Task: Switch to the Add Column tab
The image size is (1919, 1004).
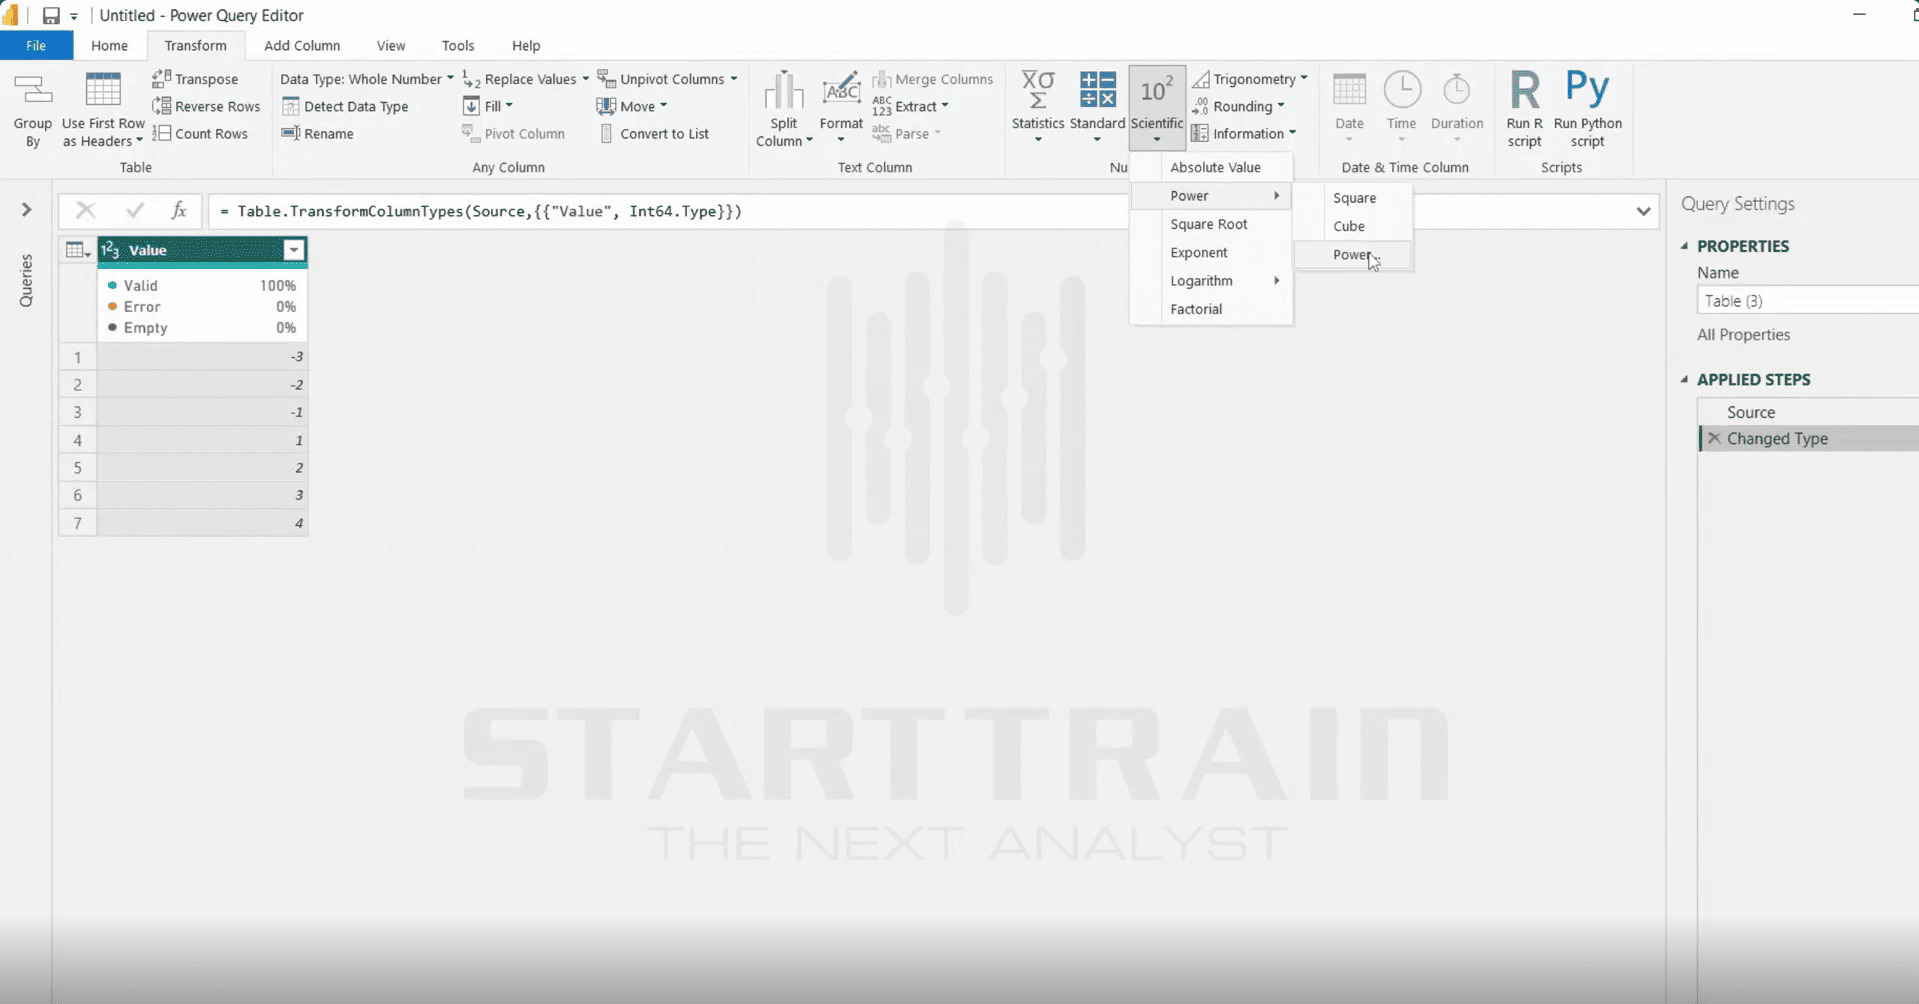Action: 302,45
